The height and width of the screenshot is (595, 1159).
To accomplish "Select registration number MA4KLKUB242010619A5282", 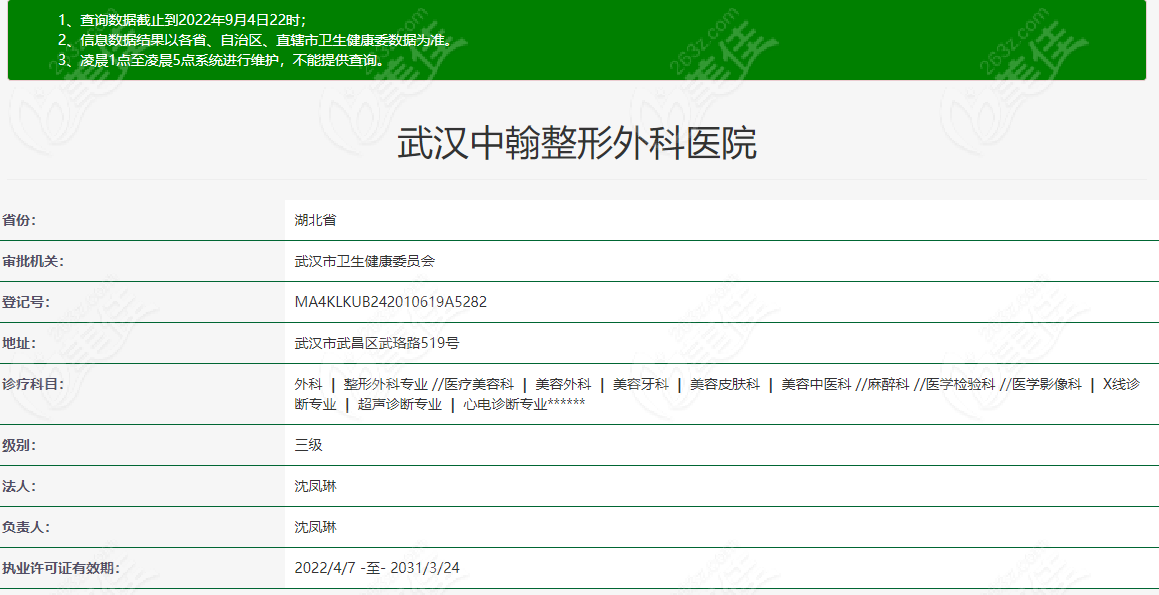I will (x=391, y=302).
